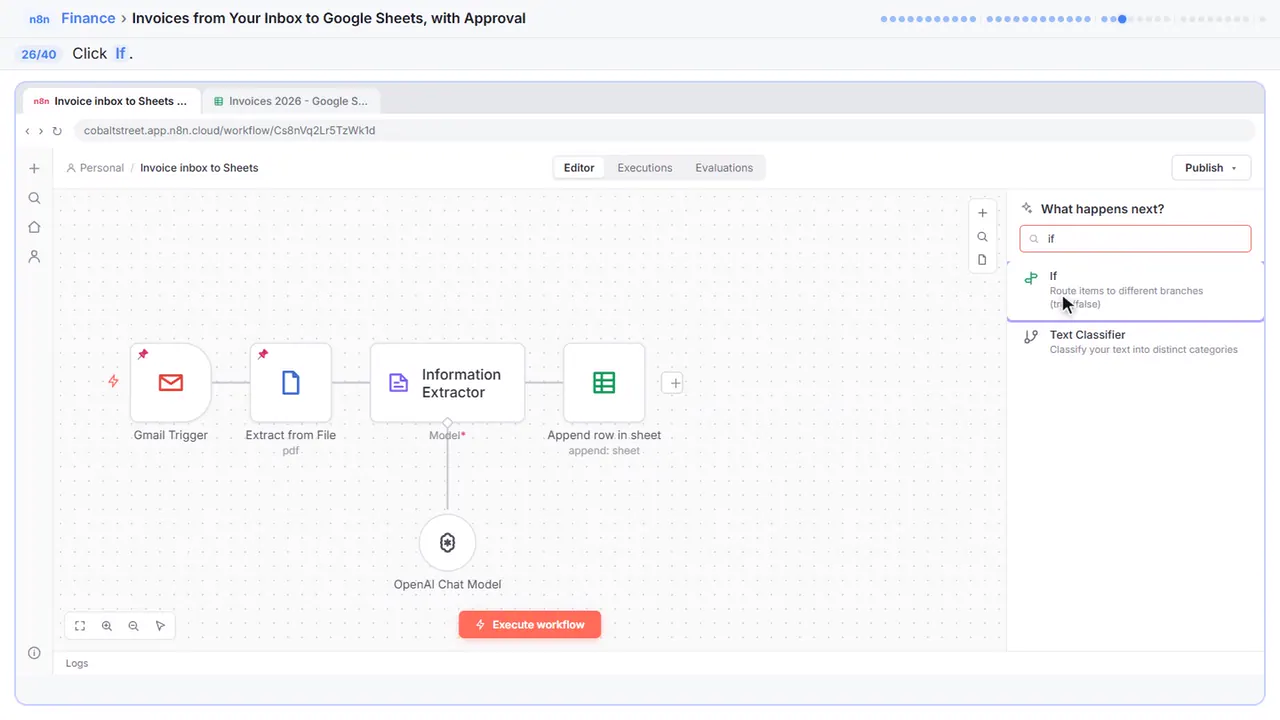Open the Information Extractor node
This screenshot has height=720, width=1280.
tap(447, 383)
